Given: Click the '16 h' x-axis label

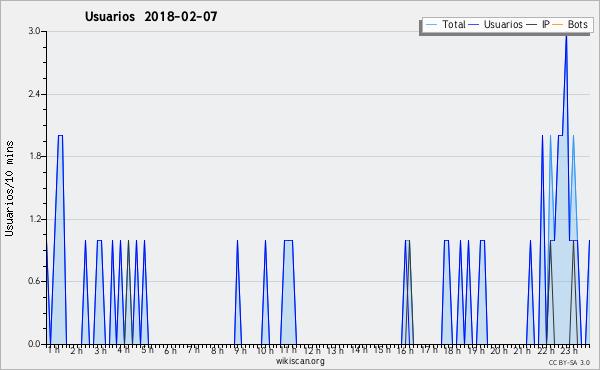Looking at the screenshot, I should [x=405, y=350].
